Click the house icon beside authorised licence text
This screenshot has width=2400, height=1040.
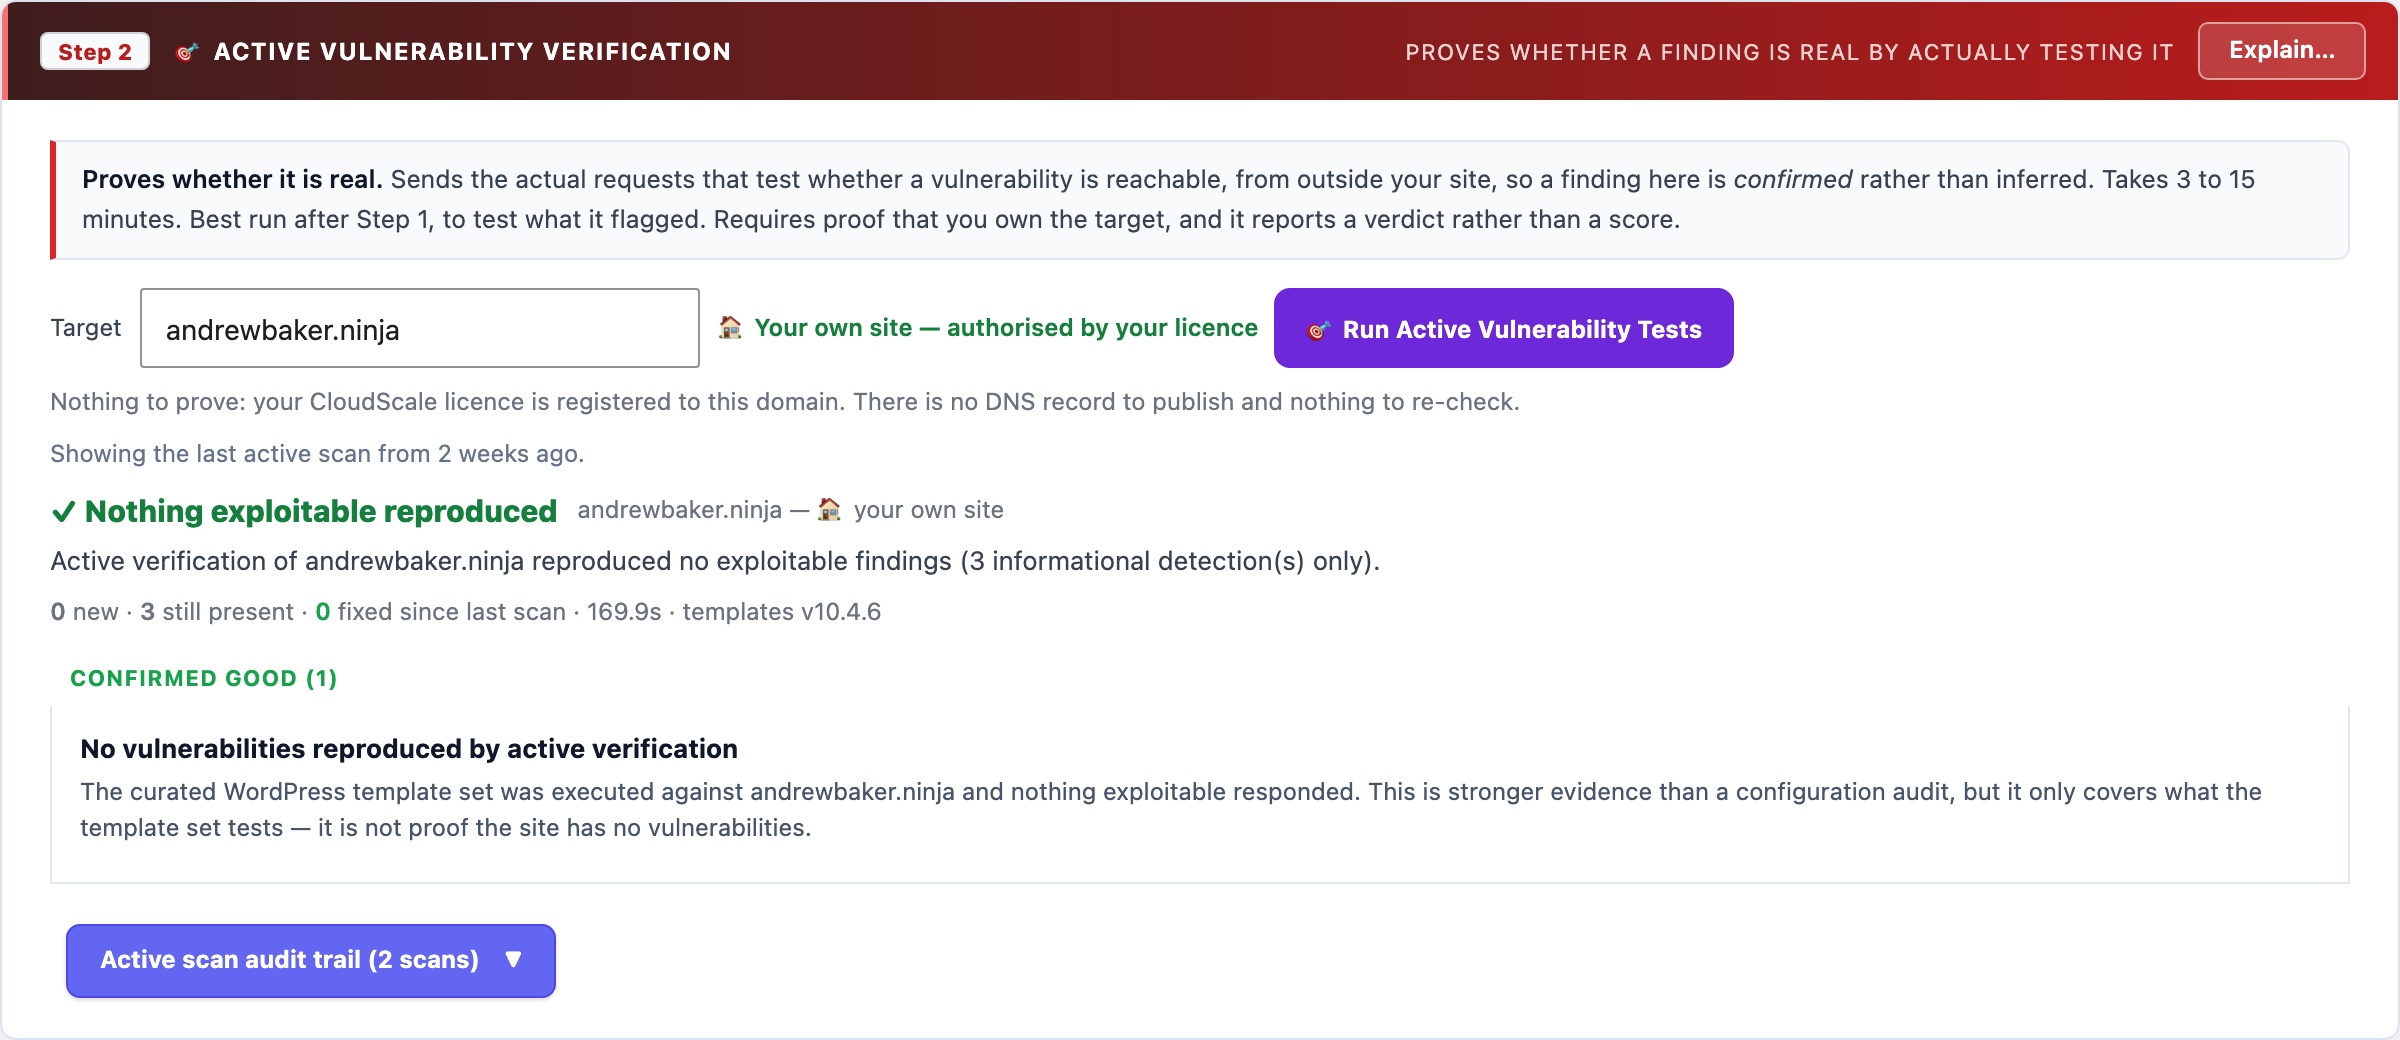730,328
